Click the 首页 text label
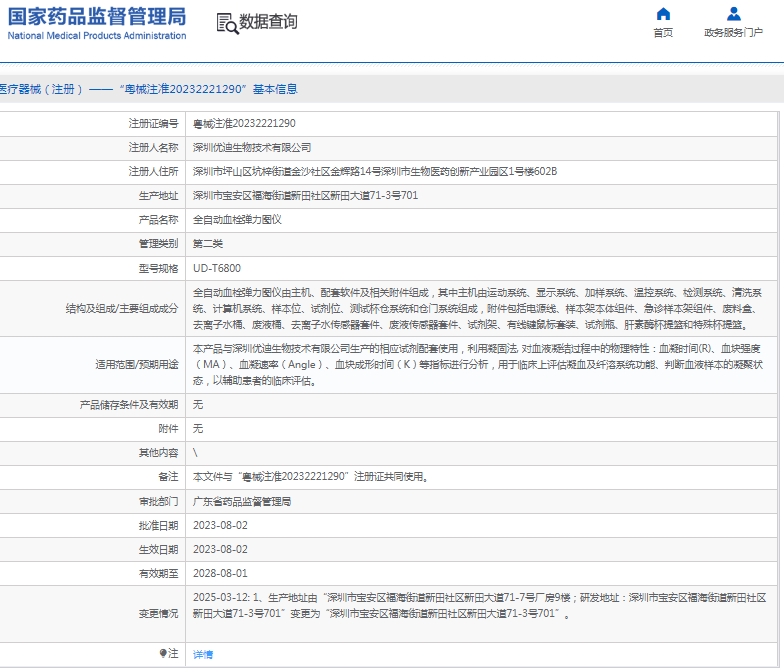This screenshot has height=672, width=784. [663, 32]
